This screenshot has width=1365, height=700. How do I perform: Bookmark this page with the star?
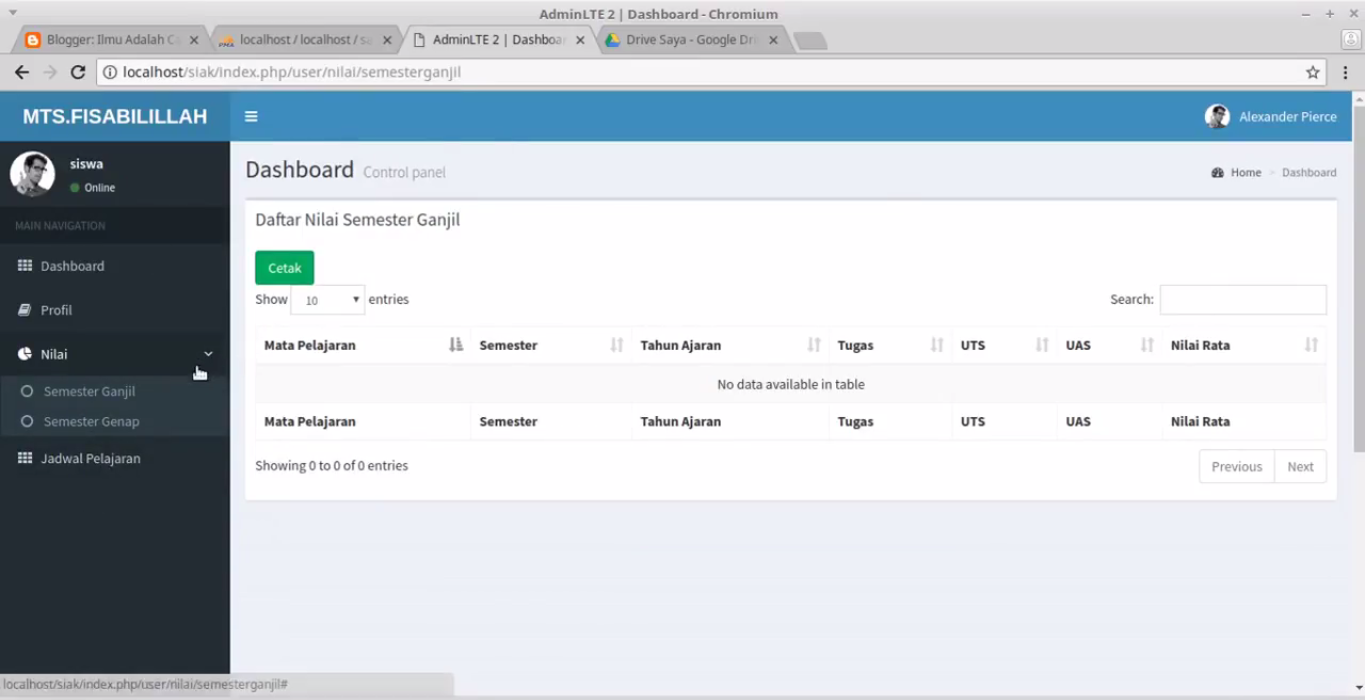[x=1313, y=72]
